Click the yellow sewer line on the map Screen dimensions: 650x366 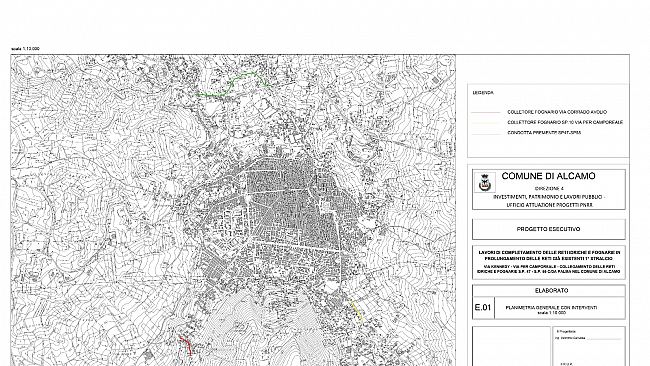click(x=357, y=313)
